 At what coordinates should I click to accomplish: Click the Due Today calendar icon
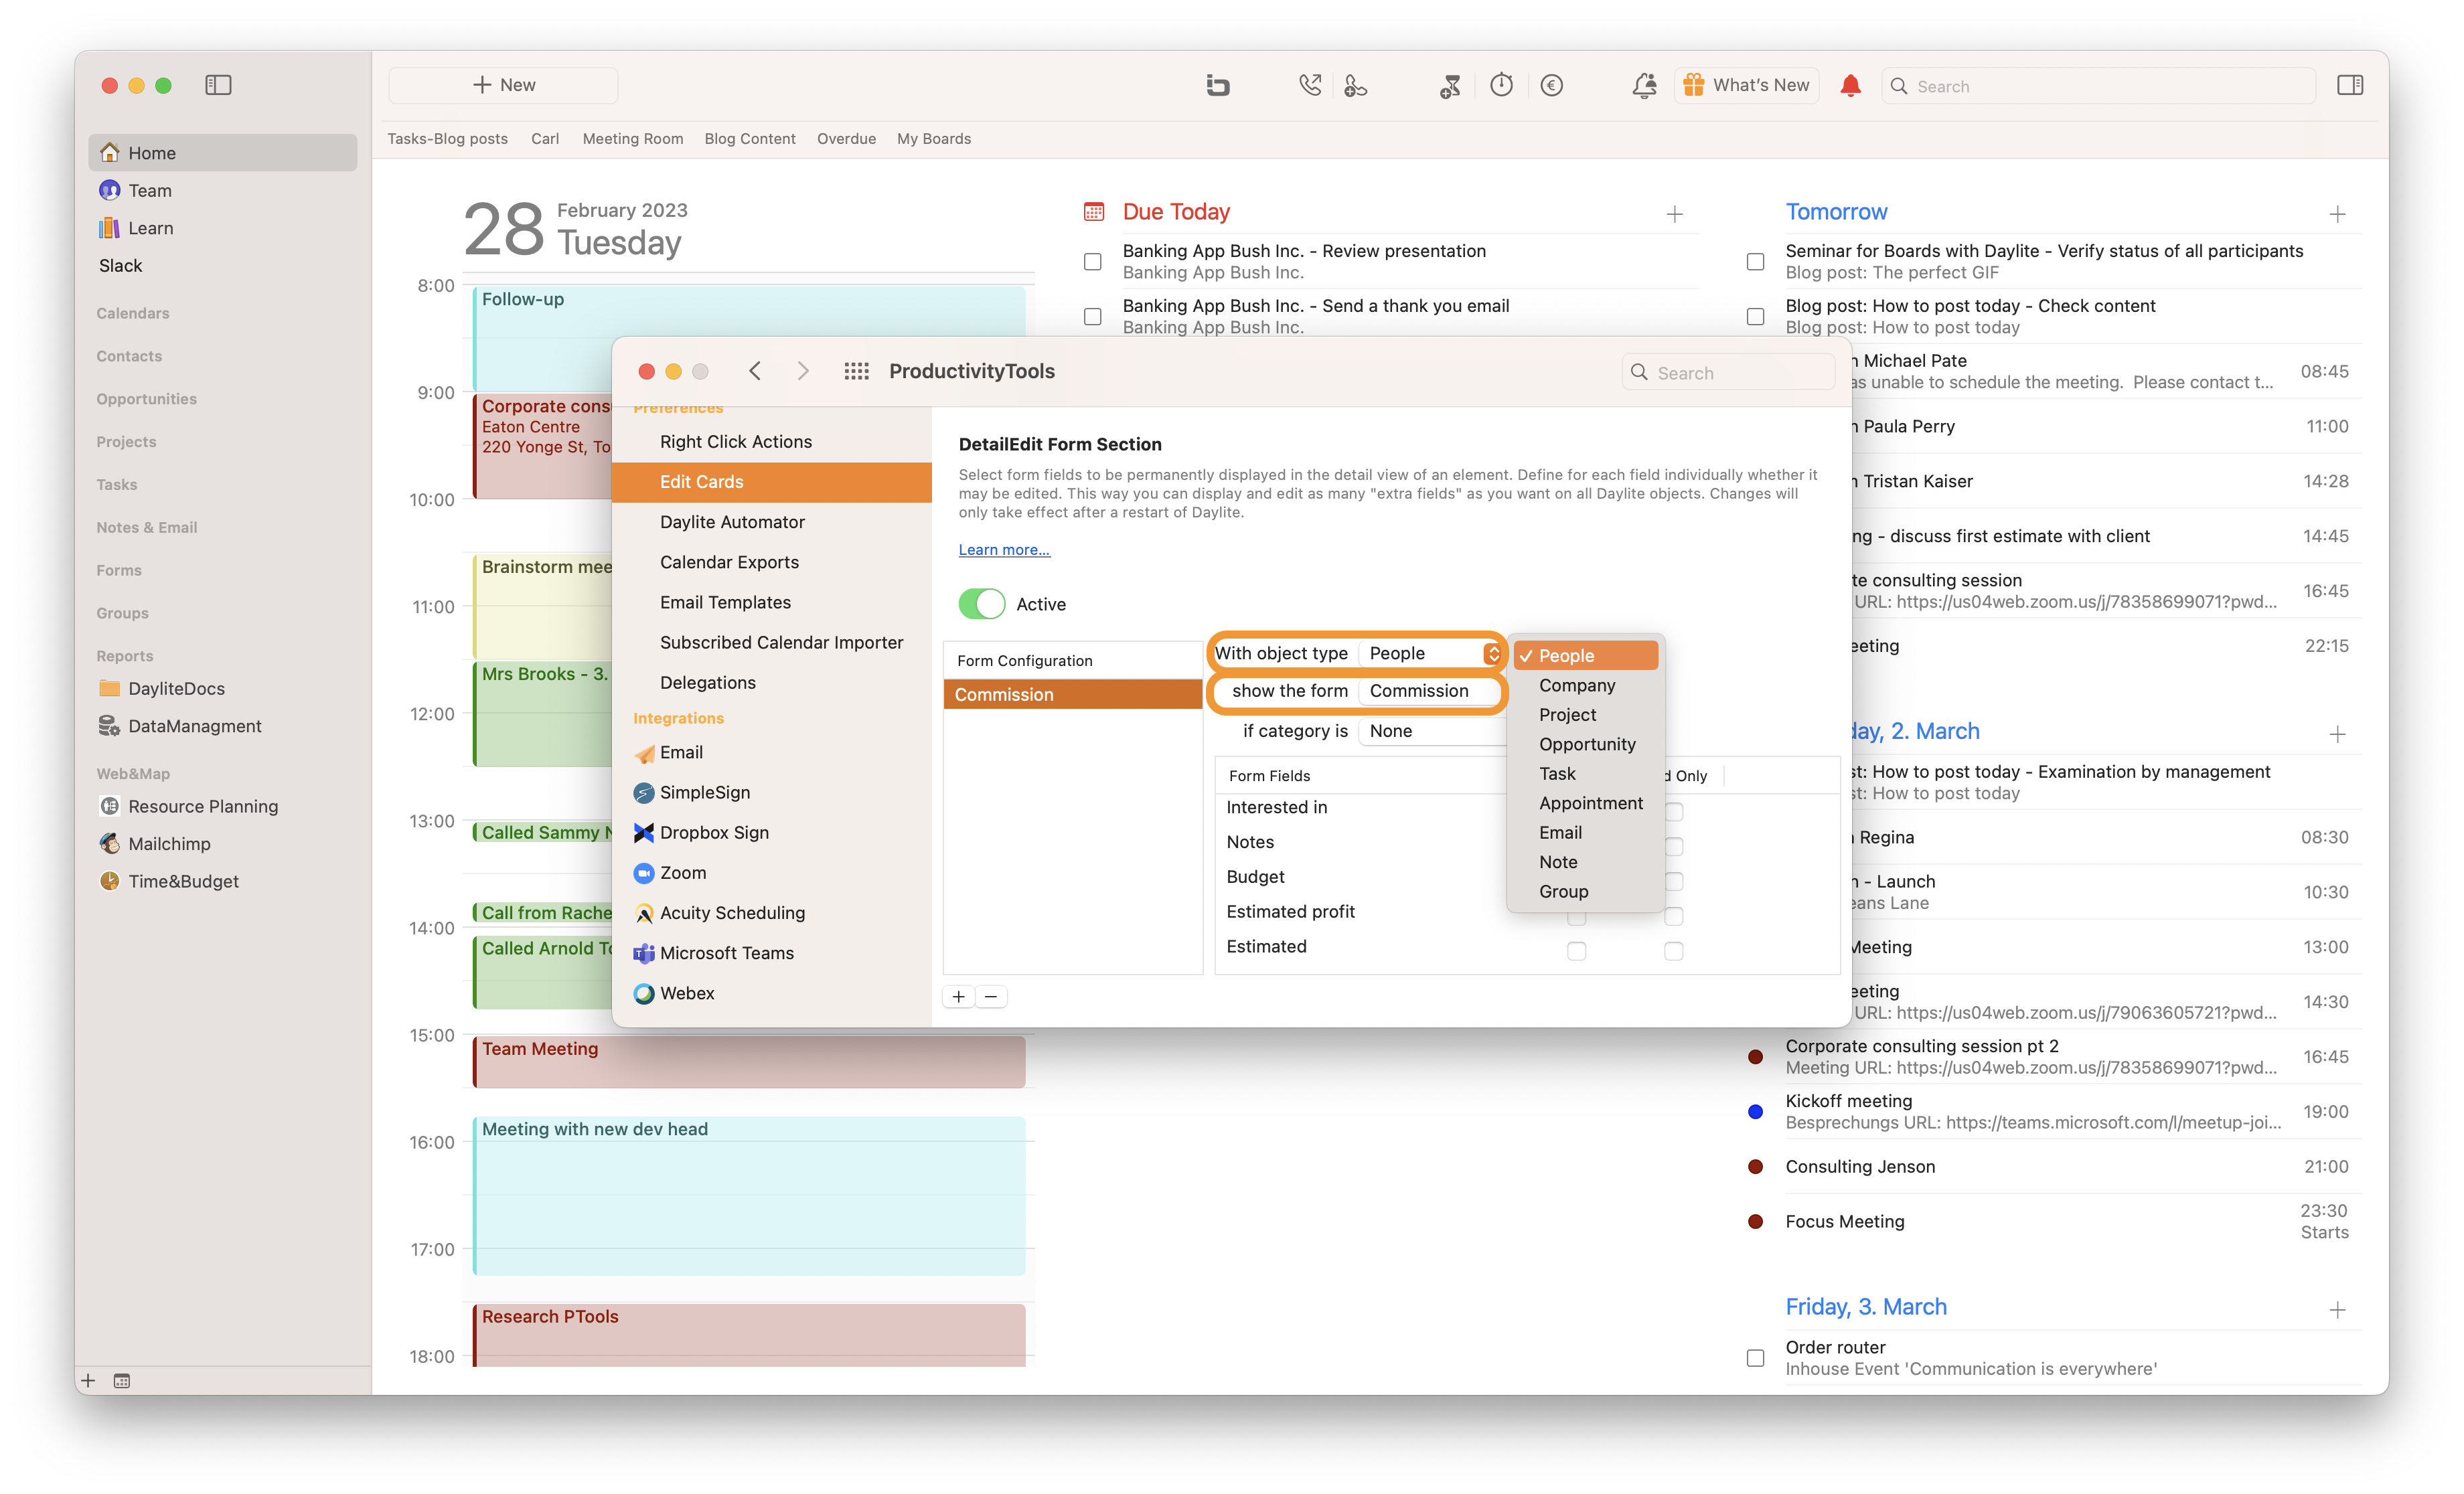1094,212
